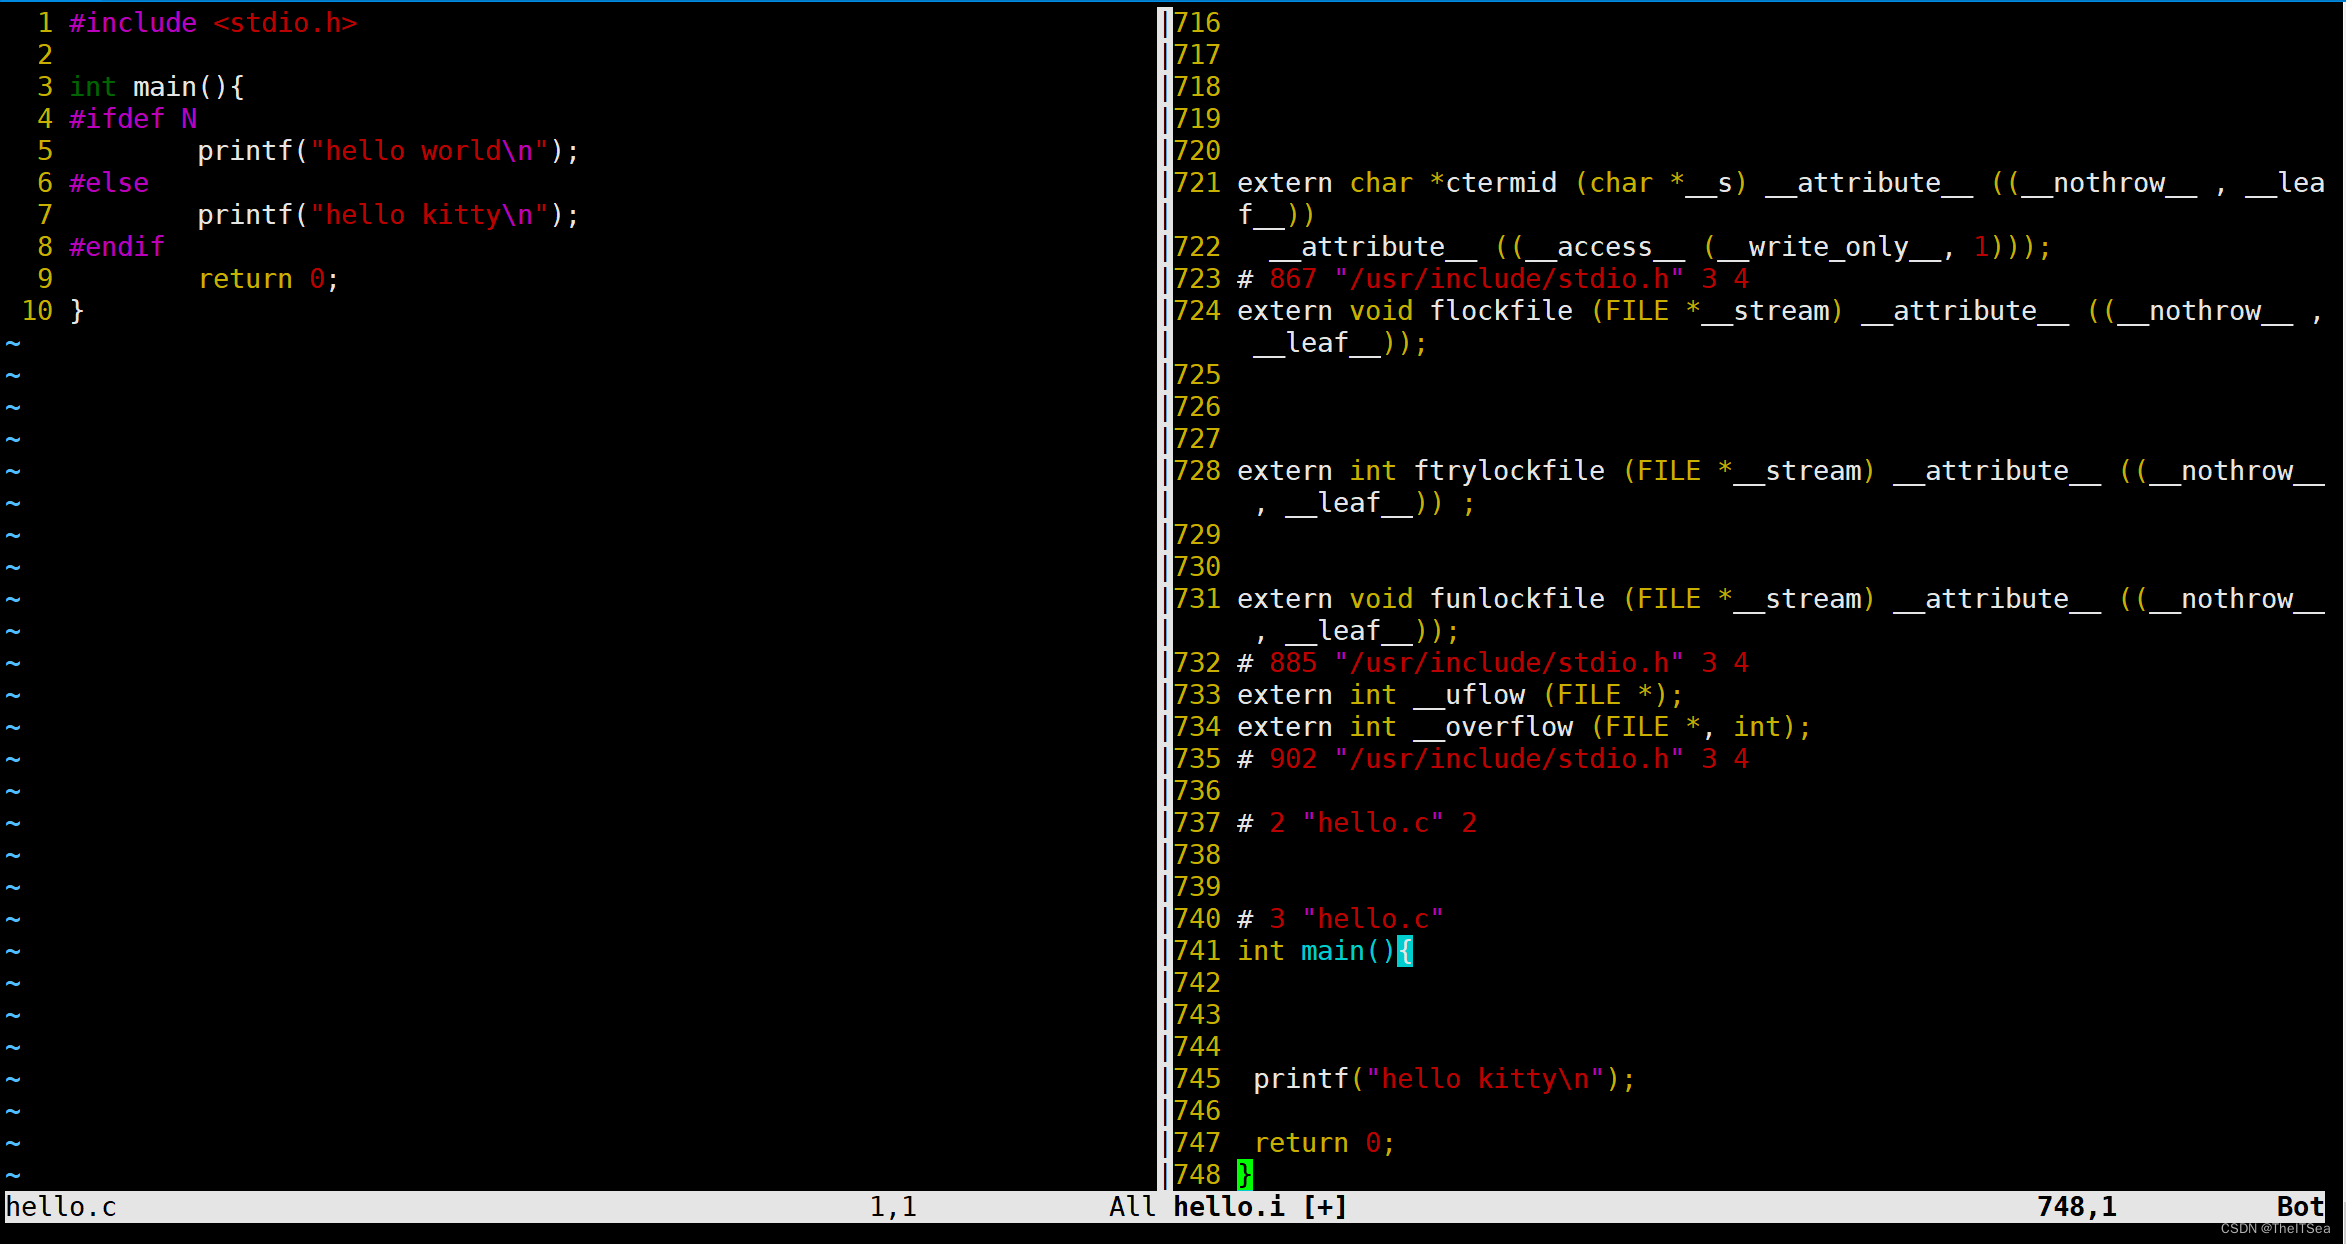The height and width of the screenshot is (1244, 2346).
Task: Place cursor on printf "hello kitty\n" in hello.c
Action: 388,214
